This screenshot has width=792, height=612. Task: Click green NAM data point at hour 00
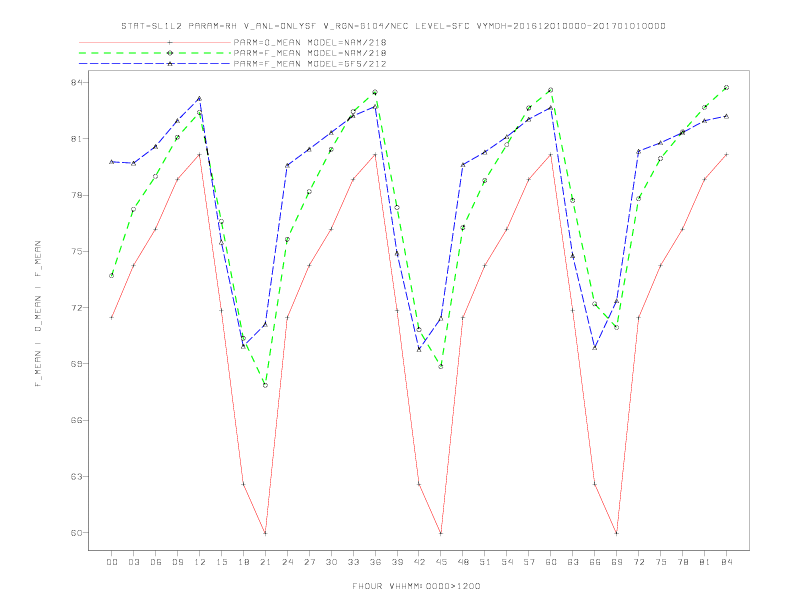click(x=112, y=276)
